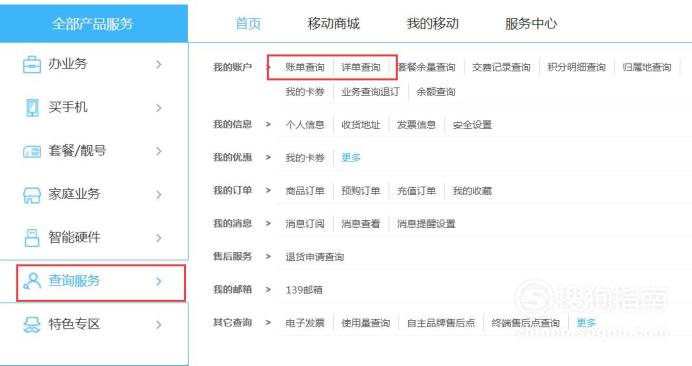The height and width of the screenshot is (366, 692).
Task: Click the person icon beside 查询服务
Action: tap(32, 281)
